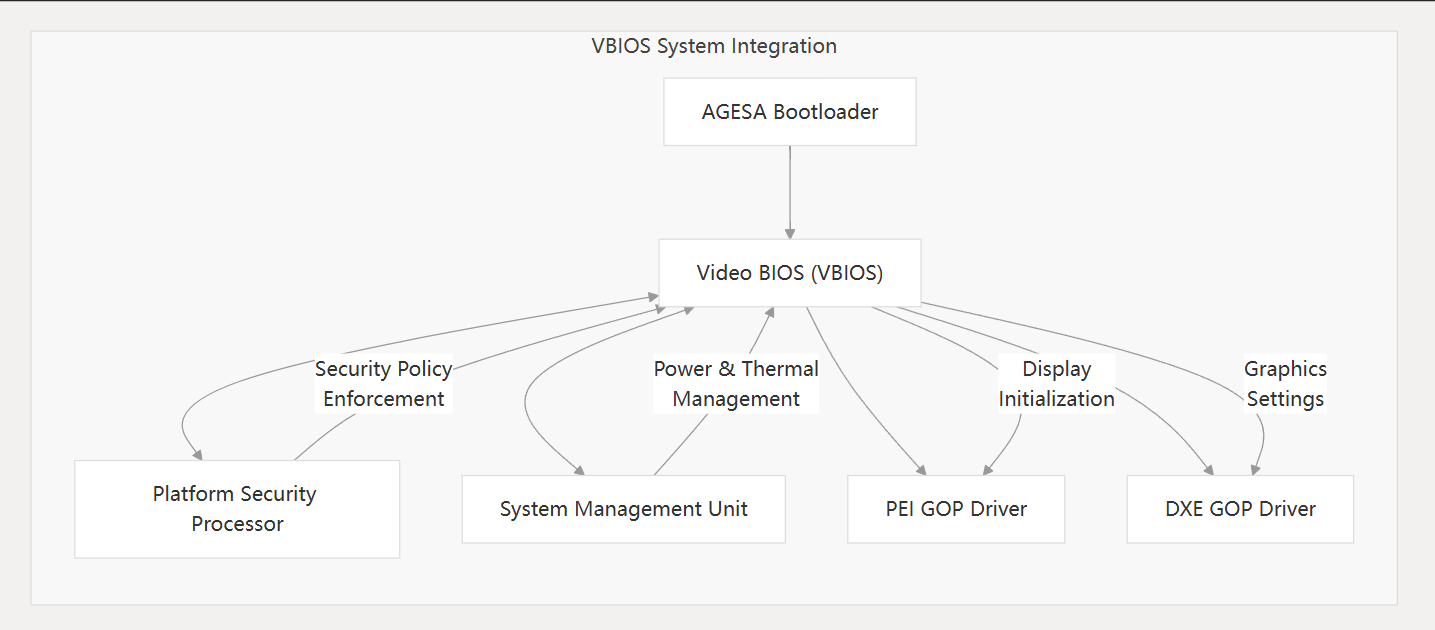Select the Platform Security Processor box
The image size is (1435, 630).
[x=236, y=508]
